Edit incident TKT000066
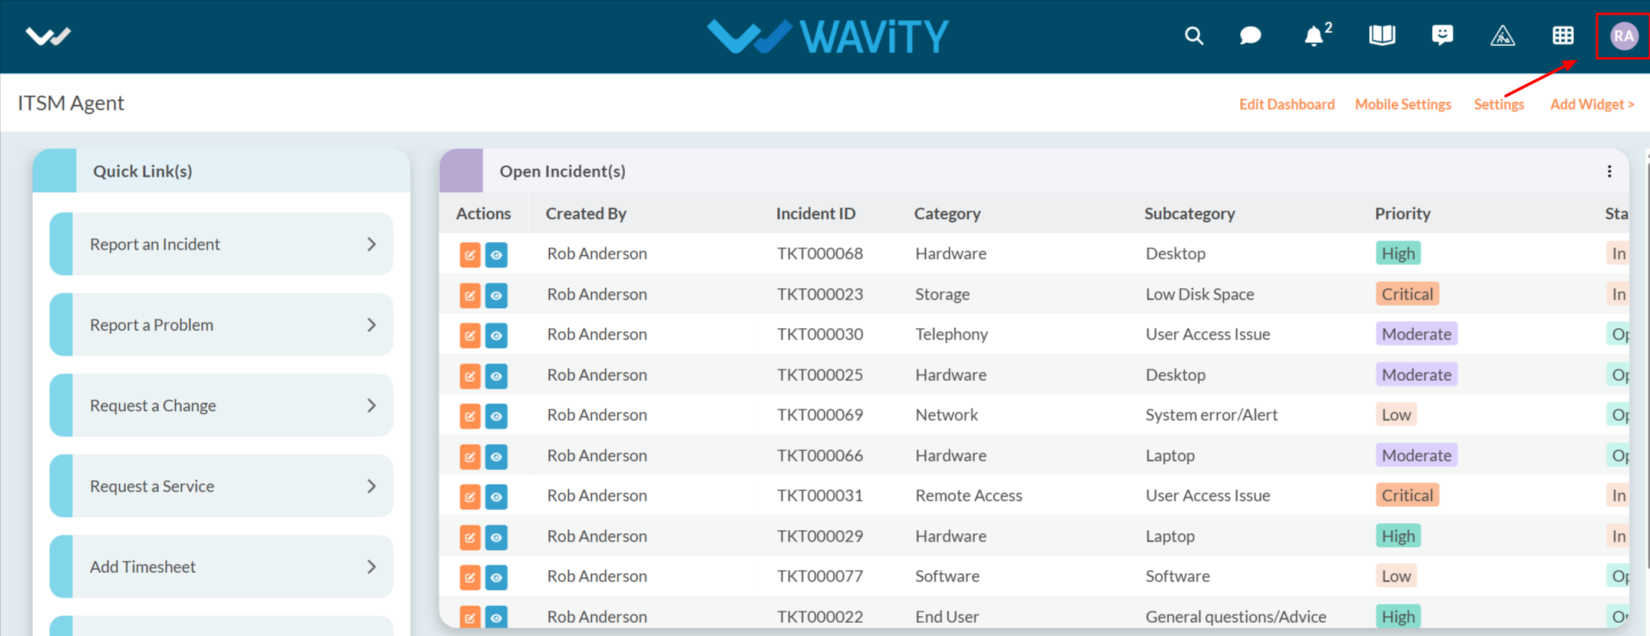Viewport: 1650px width, 636px height. (x=470, y=456)
